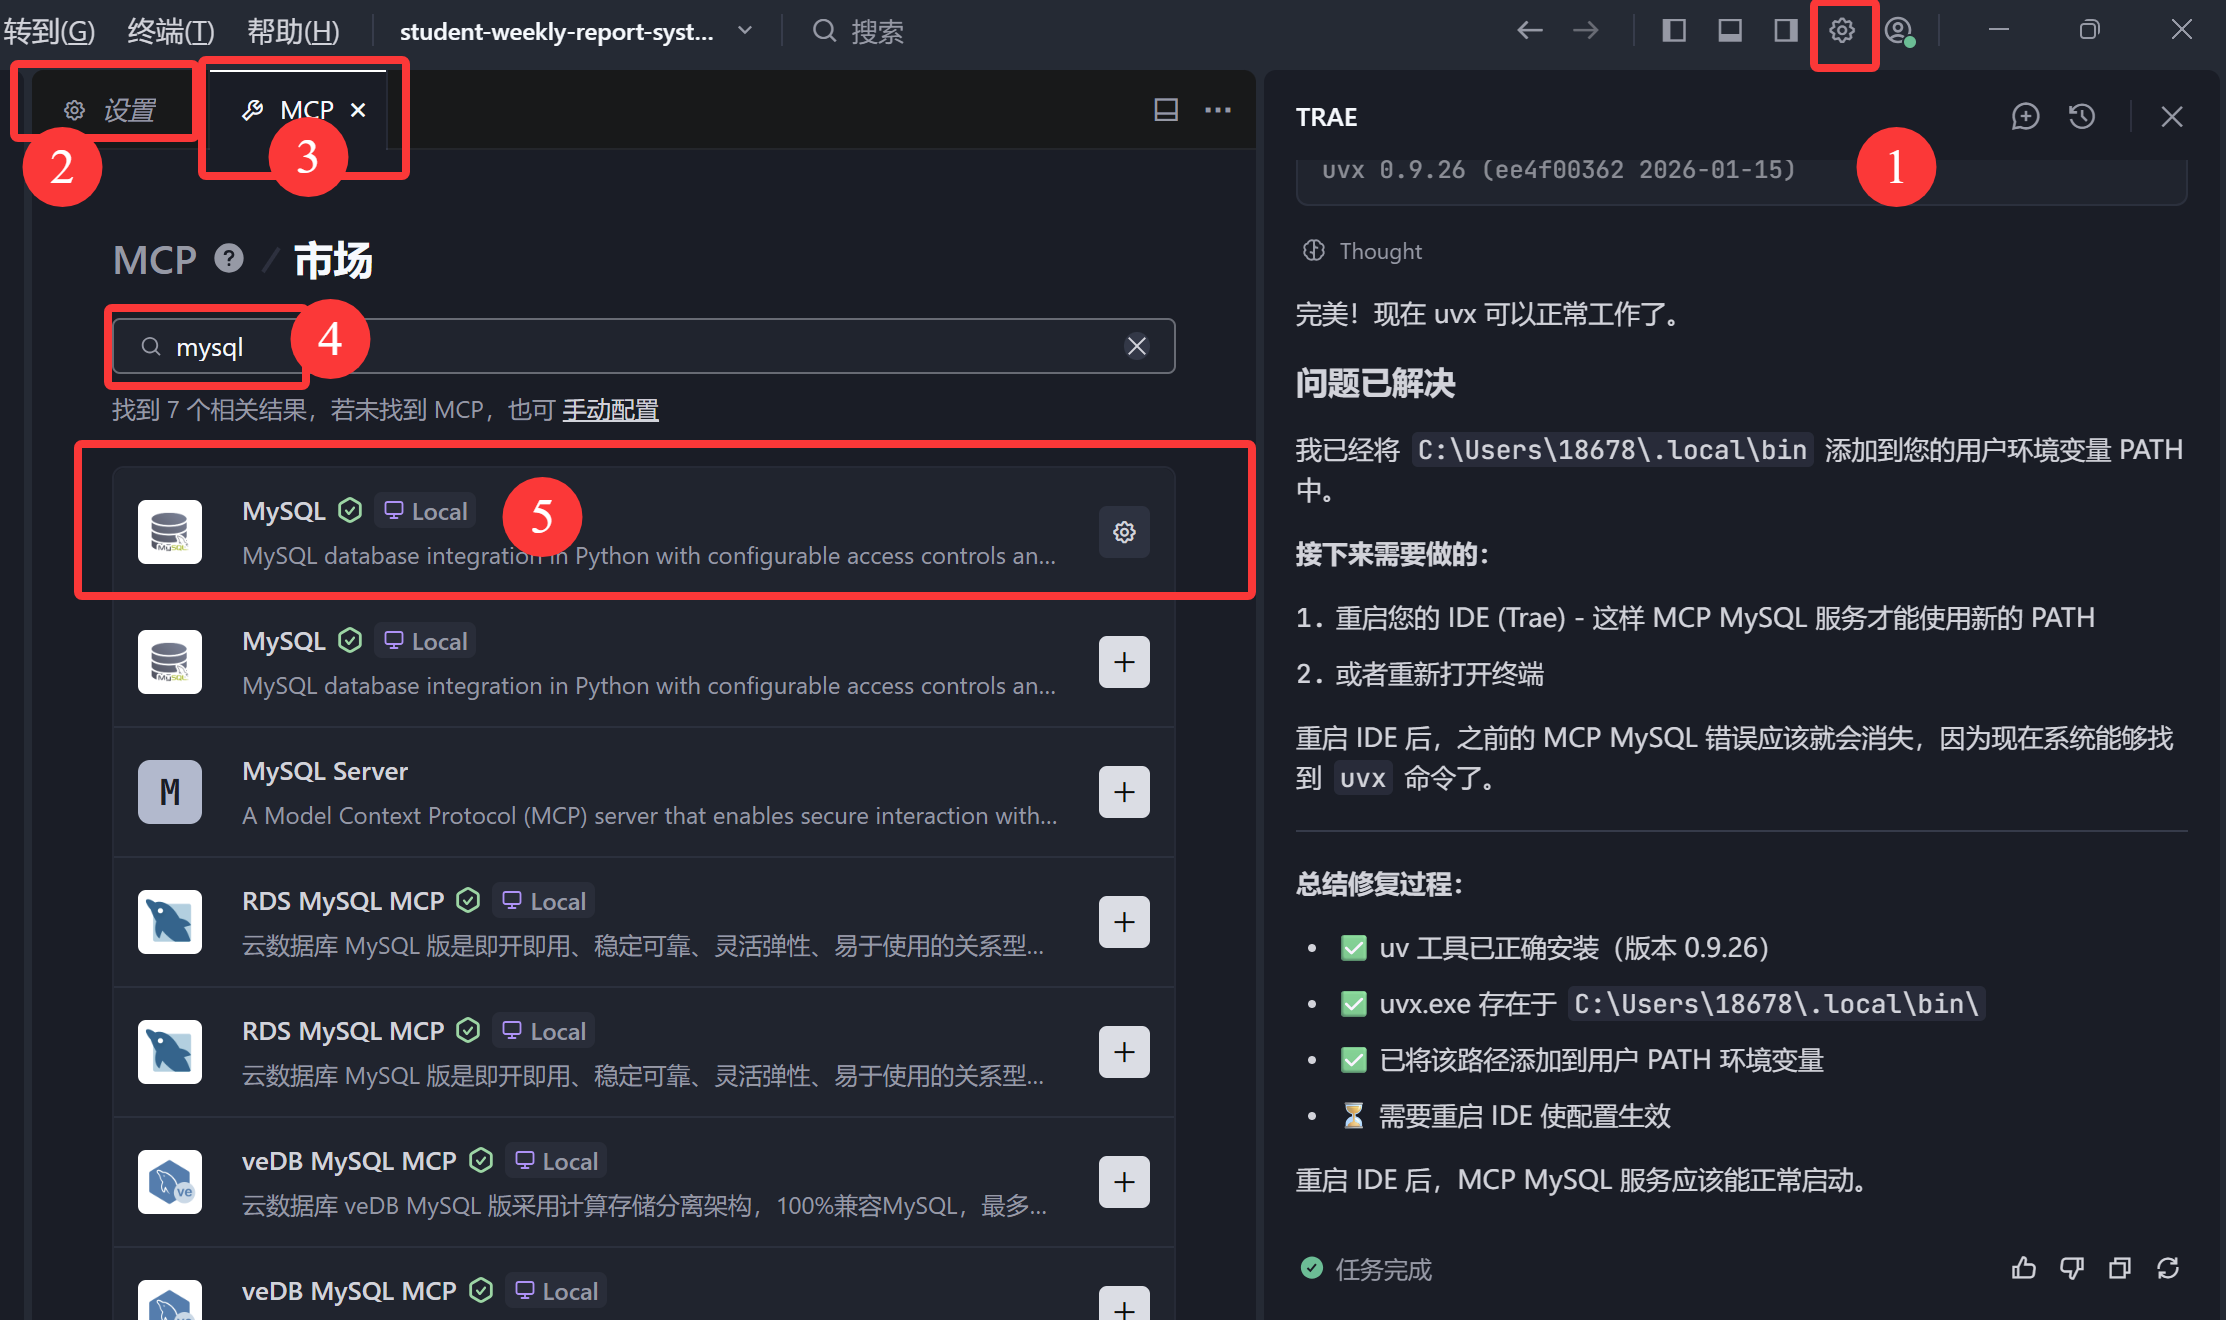
Task: Open the 终端(T) menu
Action: 170,31
